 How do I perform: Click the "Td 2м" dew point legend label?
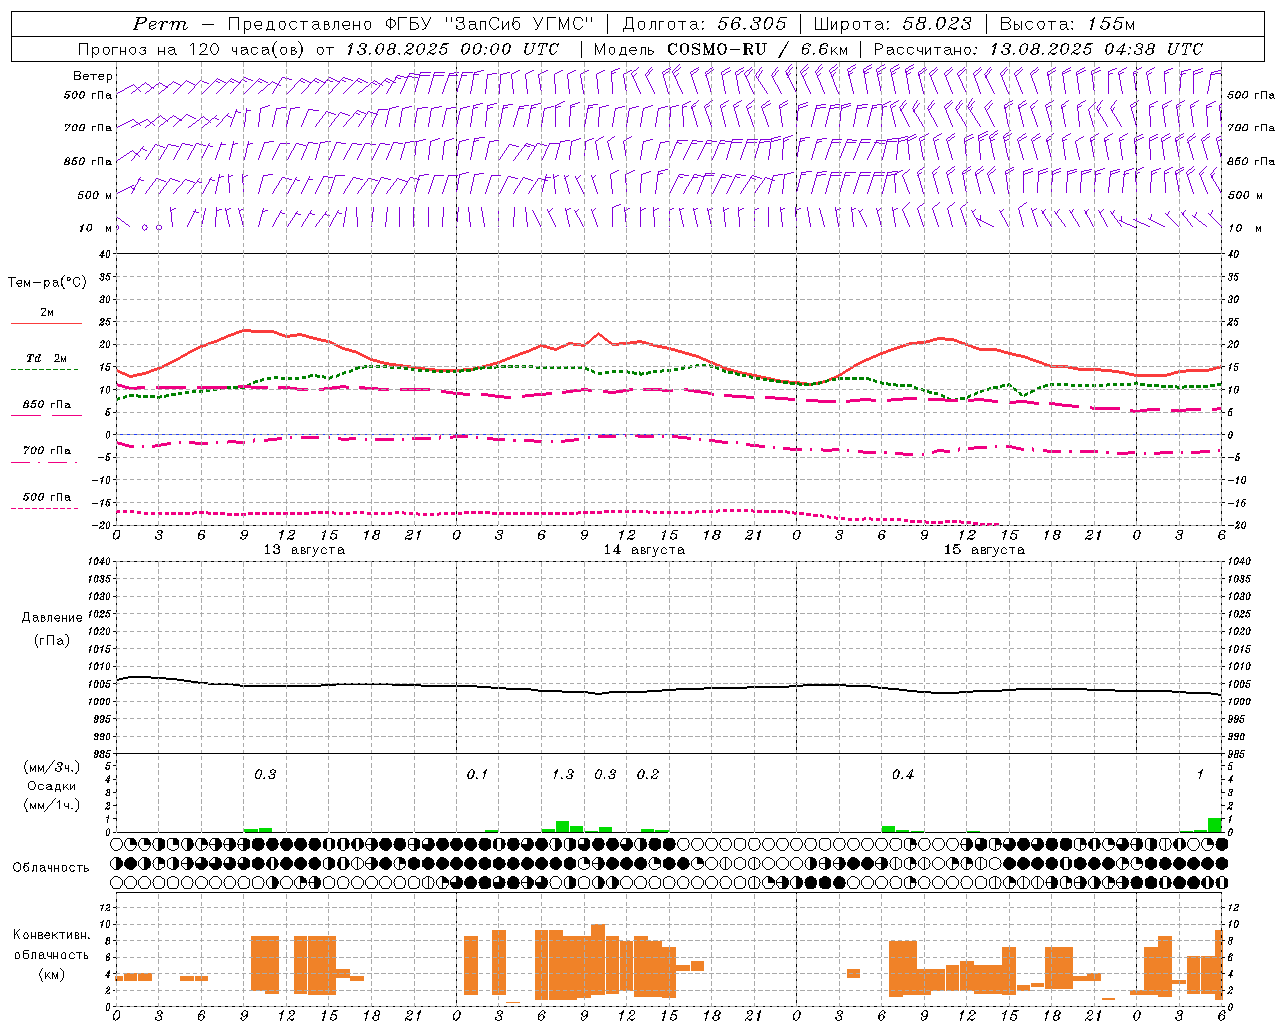coord(47,358)
